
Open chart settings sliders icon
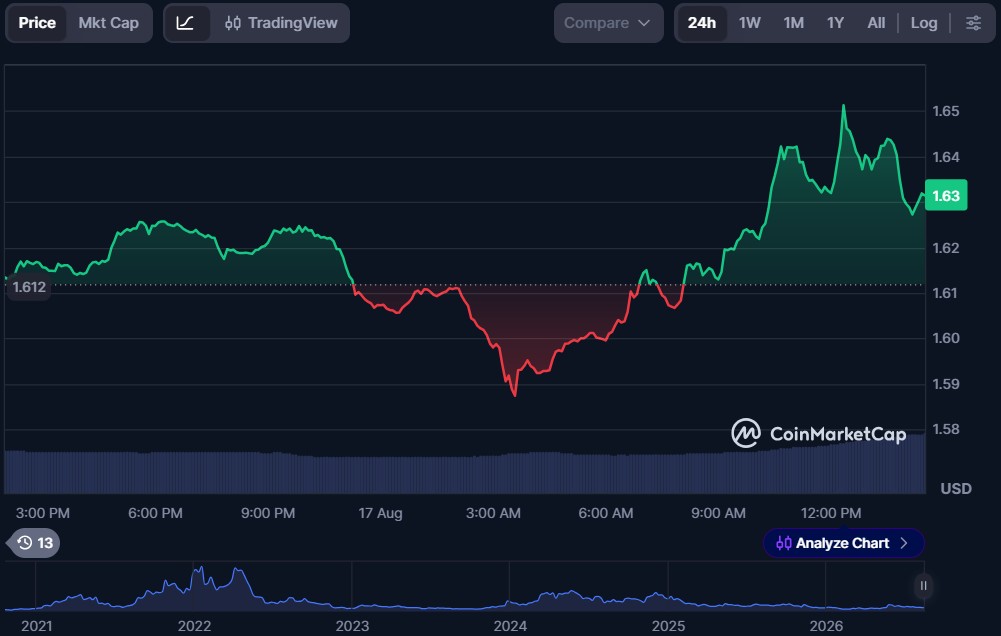(x=973, y=23)
